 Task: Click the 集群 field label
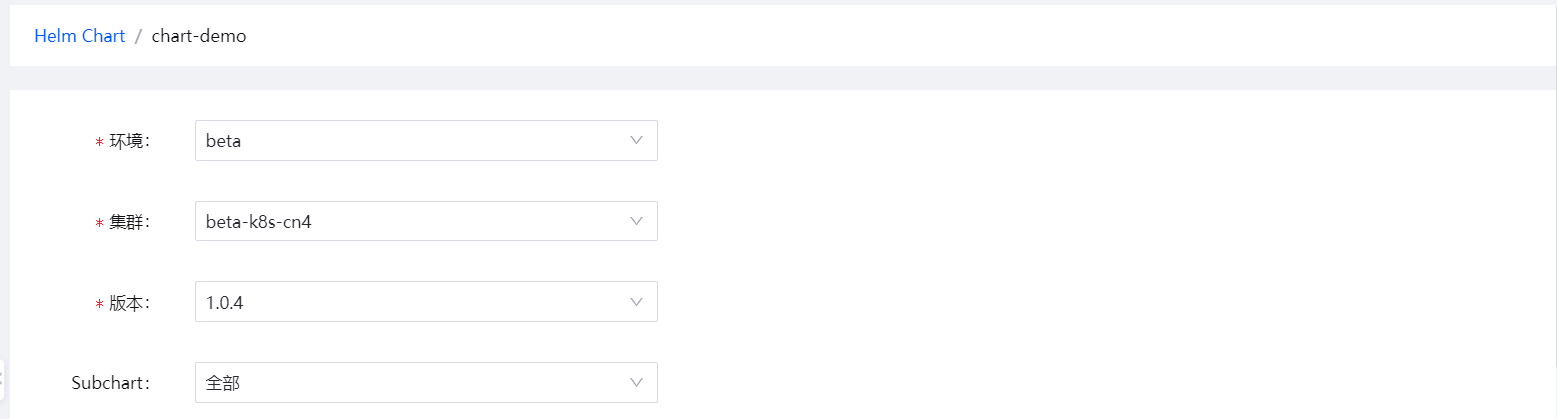129,222
